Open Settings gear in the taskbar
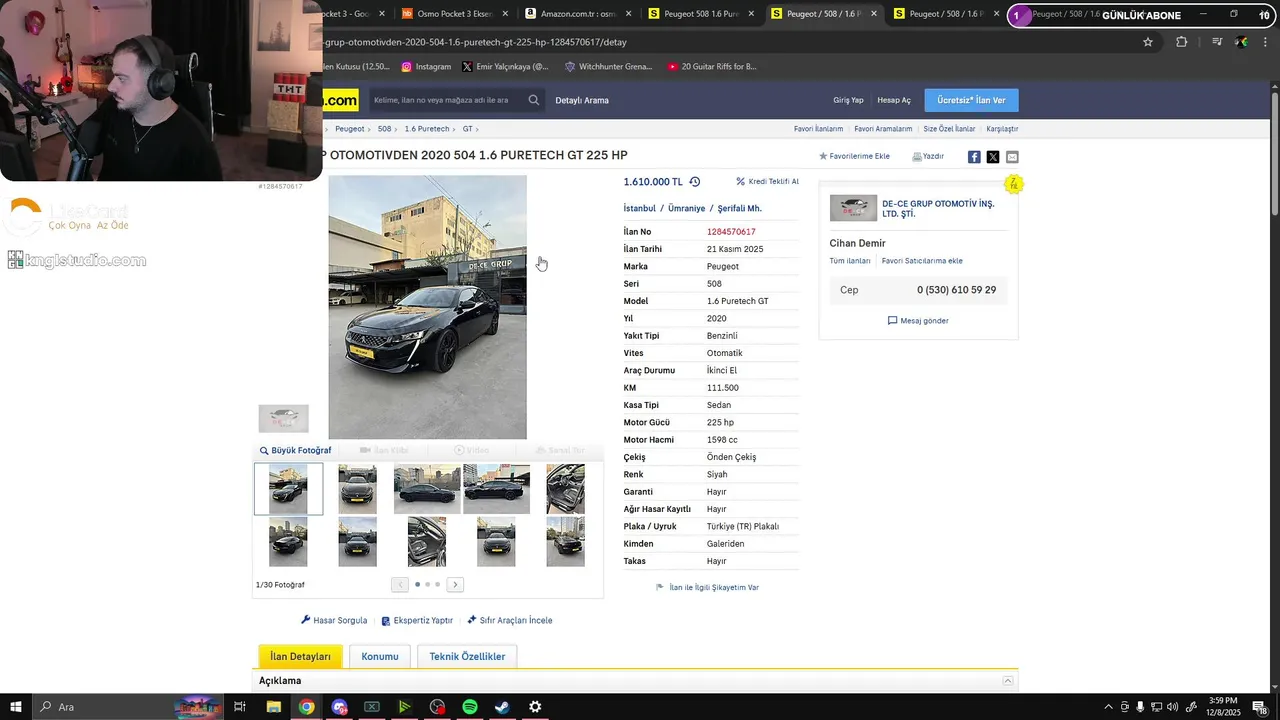Image resolution: width=1280 pixels, height=720 pixels. (535, 707)
